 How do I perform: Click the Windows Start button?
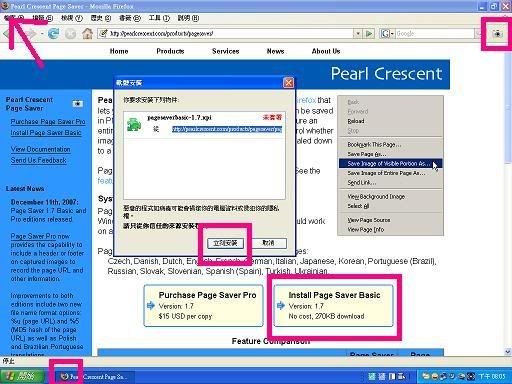[x=22, y=377]
